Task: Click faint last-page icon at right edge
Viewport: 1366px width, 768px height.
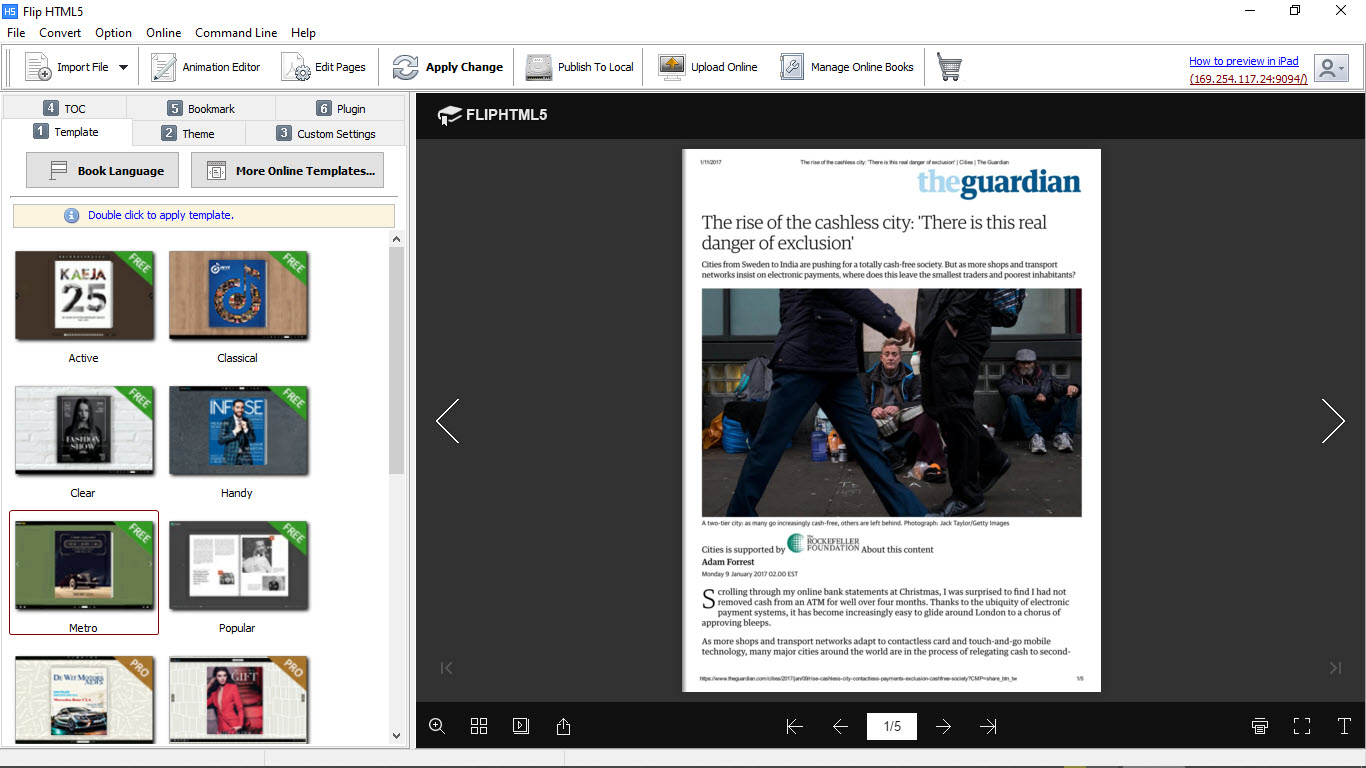Action: 1335,668
